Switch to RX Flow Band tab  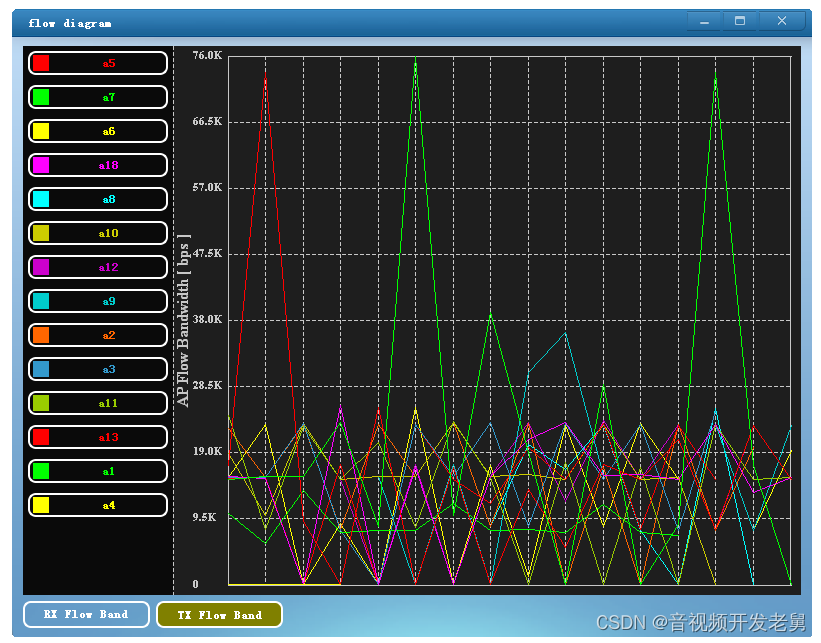(x=86, y=614)
